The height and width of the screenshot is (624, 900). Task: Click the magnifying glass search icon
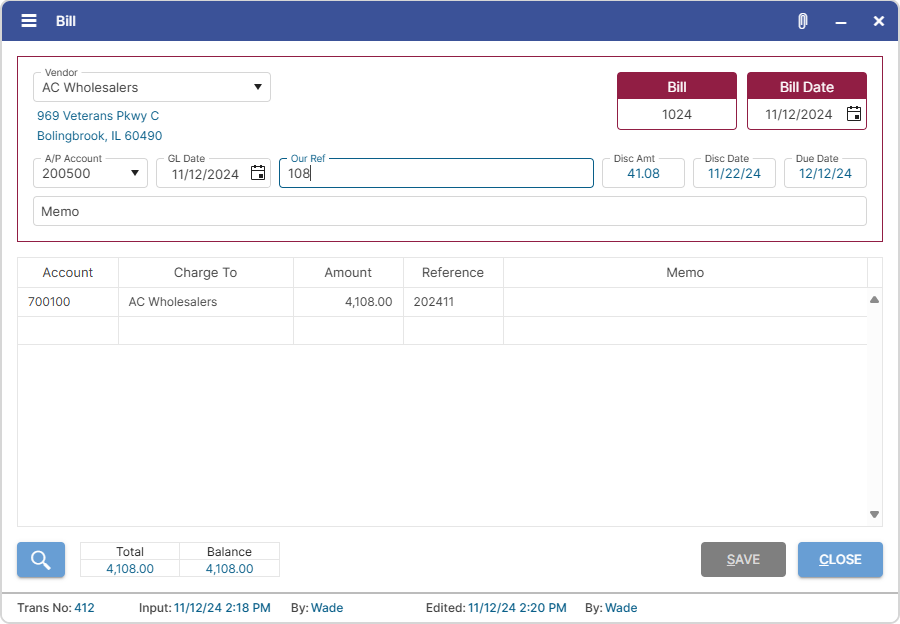coord(40,559)
